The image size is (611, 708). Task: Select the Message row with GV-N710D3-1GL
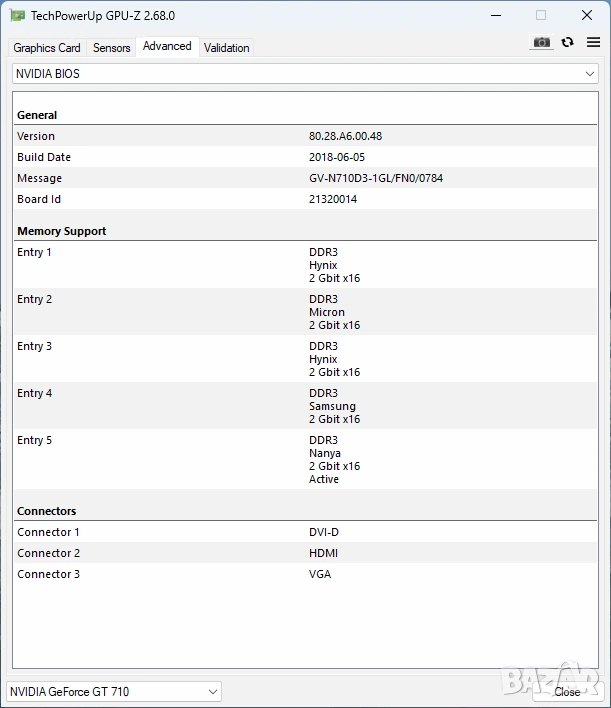tap(304, 178)
